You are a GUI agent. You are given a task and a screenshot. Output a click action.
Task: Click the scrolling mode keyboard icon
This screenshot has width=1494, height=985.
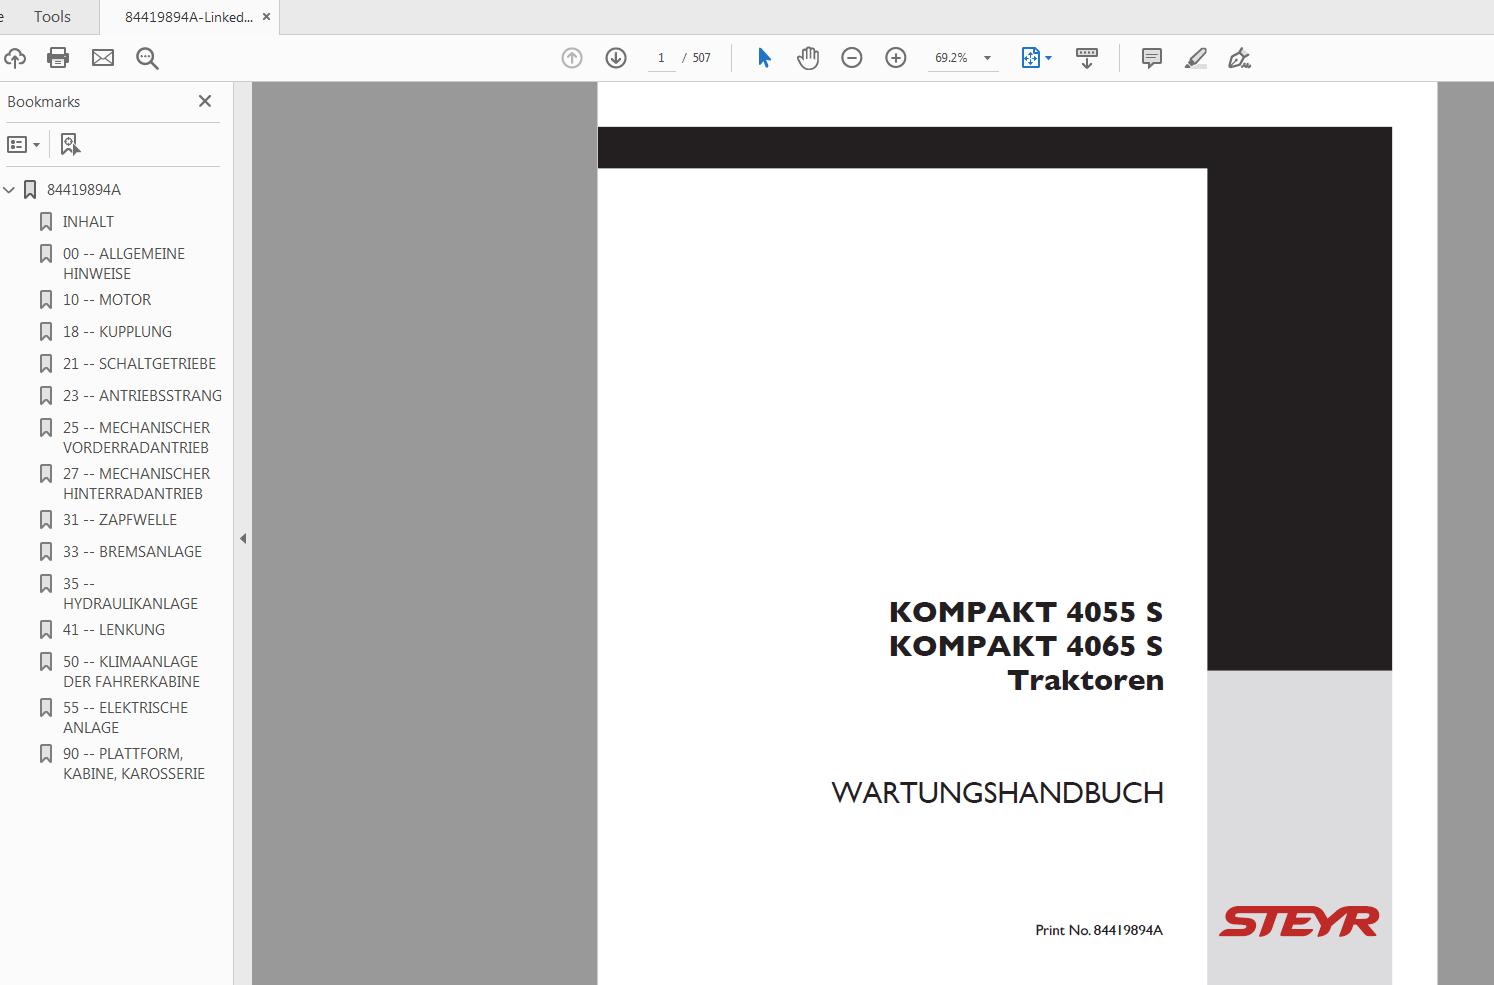(x=1087, y=58)
